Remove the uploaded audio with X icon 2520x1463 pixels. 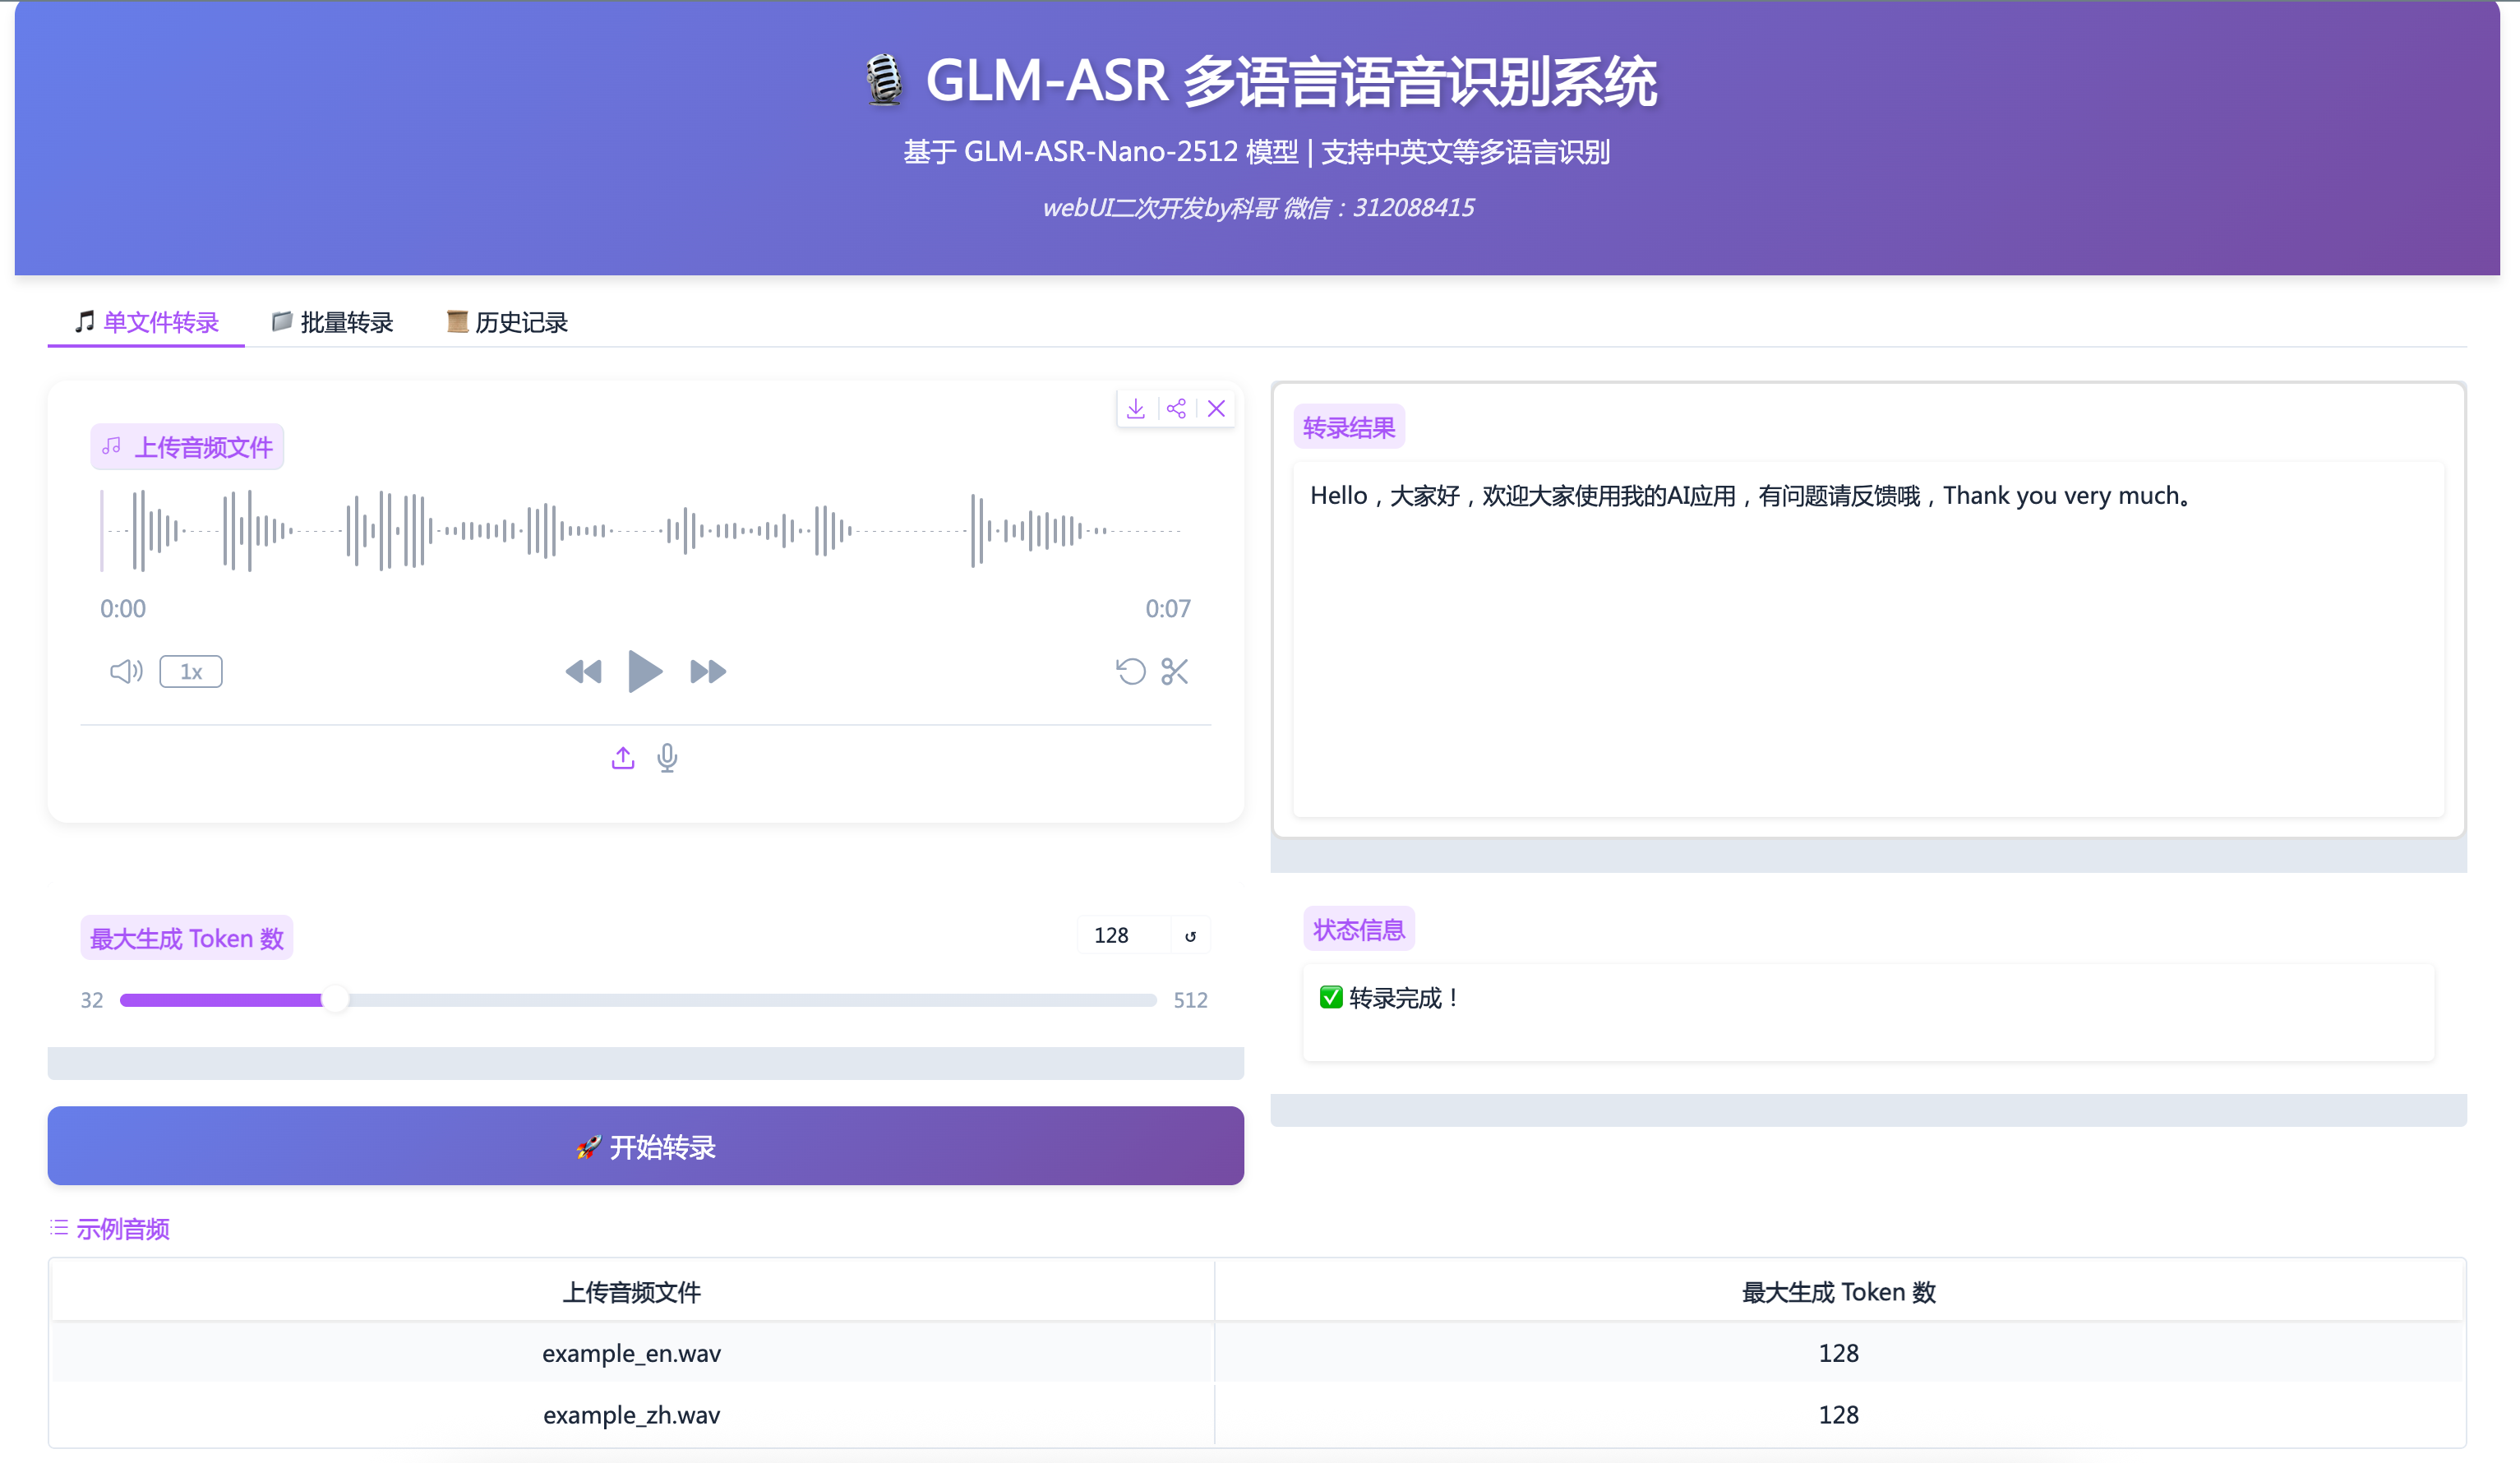click(x=1216, y=409)
